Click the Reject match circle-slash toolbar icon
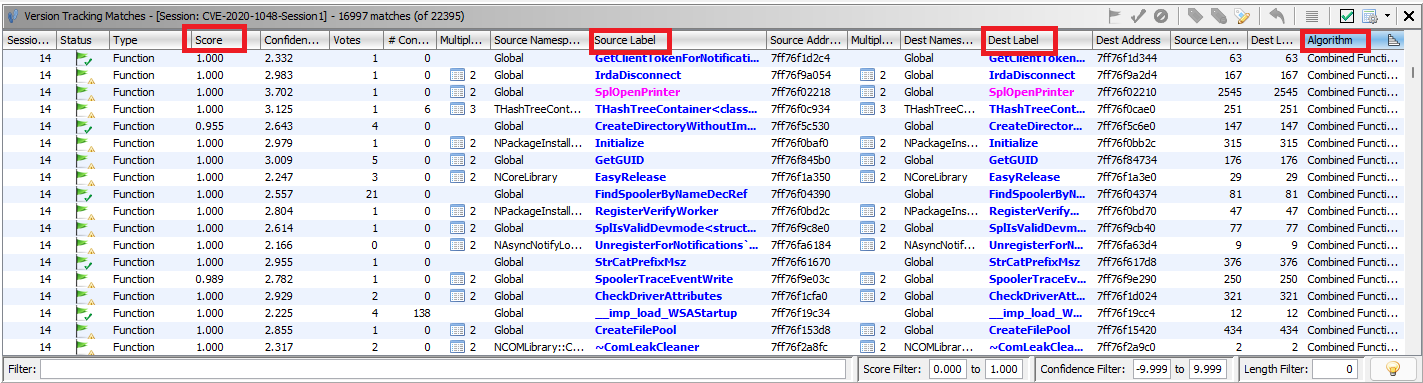Viewport: 1423px width, 383px height. pos(1160,16)
